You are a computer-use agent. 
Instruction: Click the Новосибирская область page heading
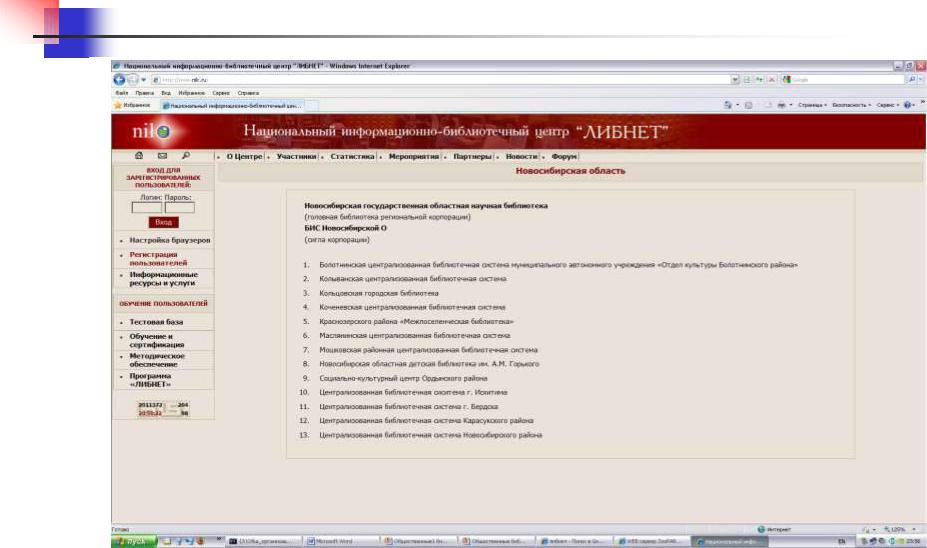(x=570, y=171)
